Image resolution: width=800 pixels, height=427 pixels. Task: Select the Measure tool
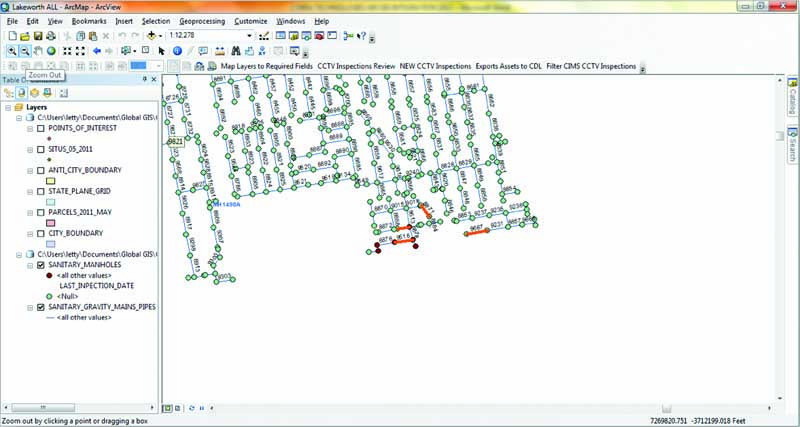pos(220,51)
